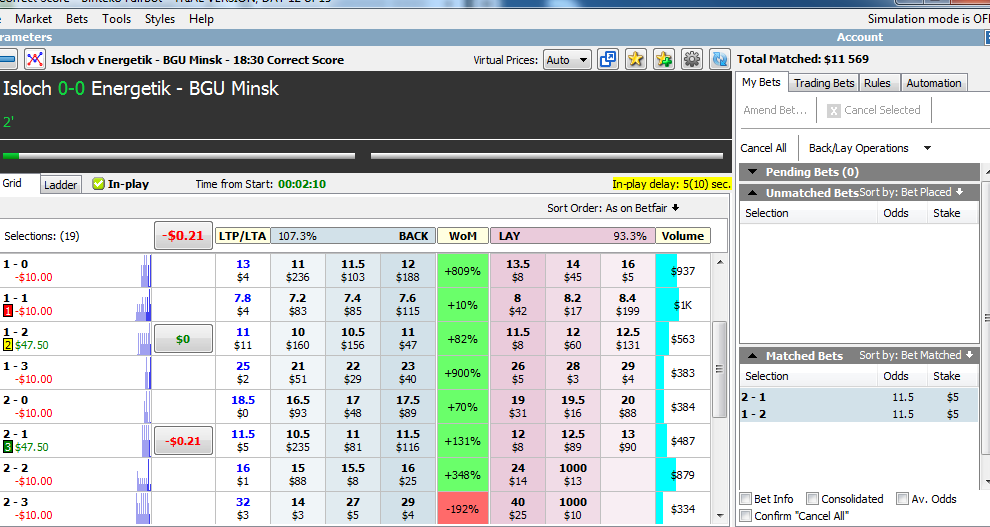Click the WoM column header

tap(463, 236)
